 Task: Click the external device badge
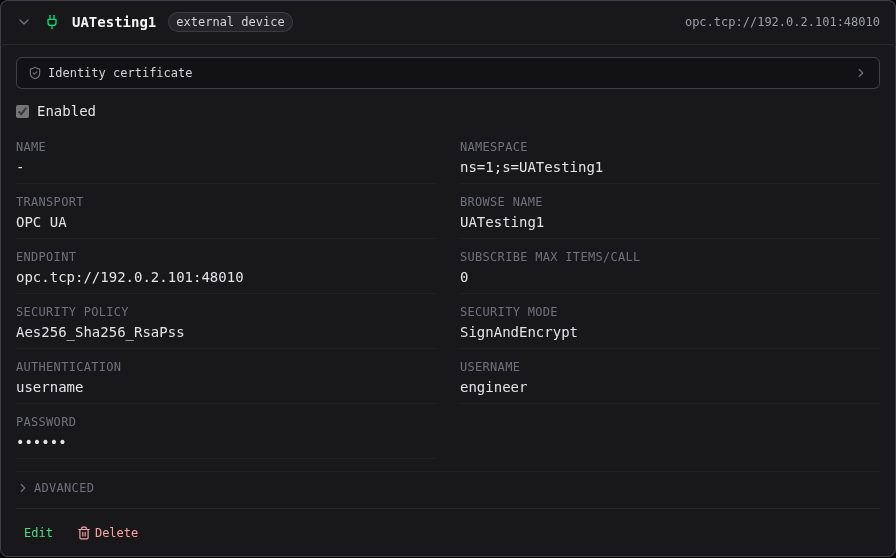point(230,22)
